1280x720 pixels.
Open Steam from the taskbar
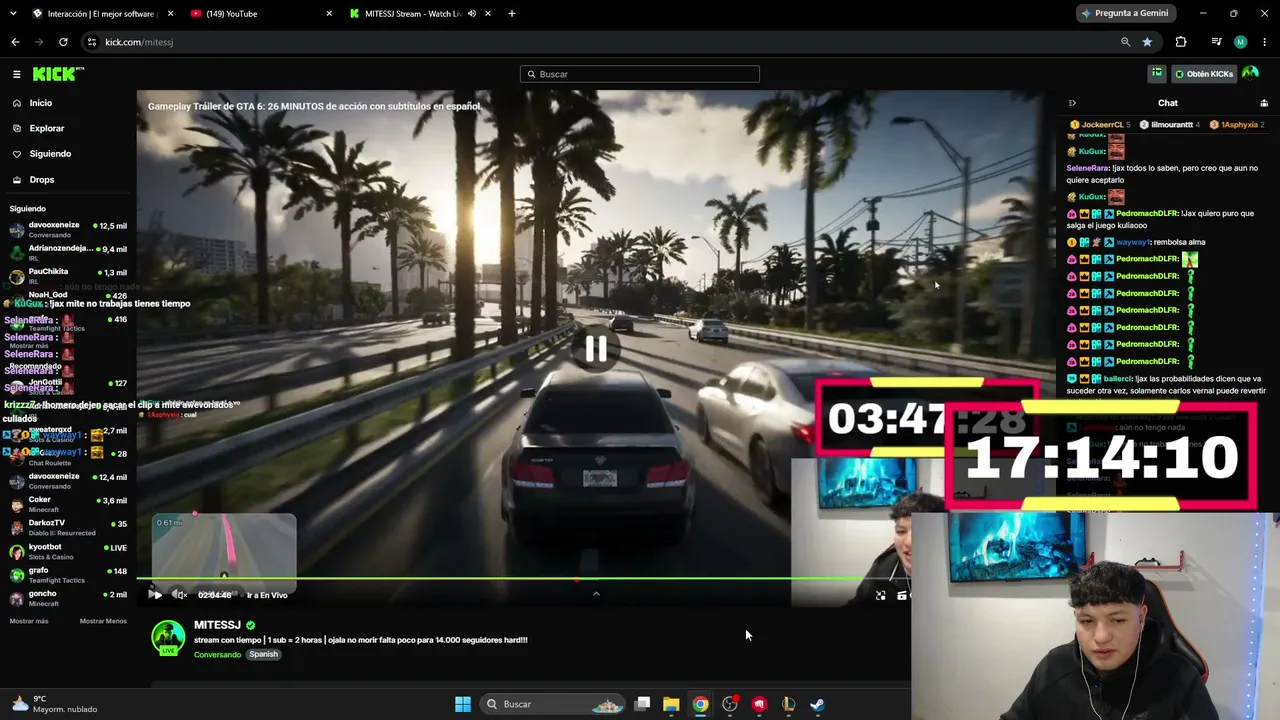(x=817, y=704)
